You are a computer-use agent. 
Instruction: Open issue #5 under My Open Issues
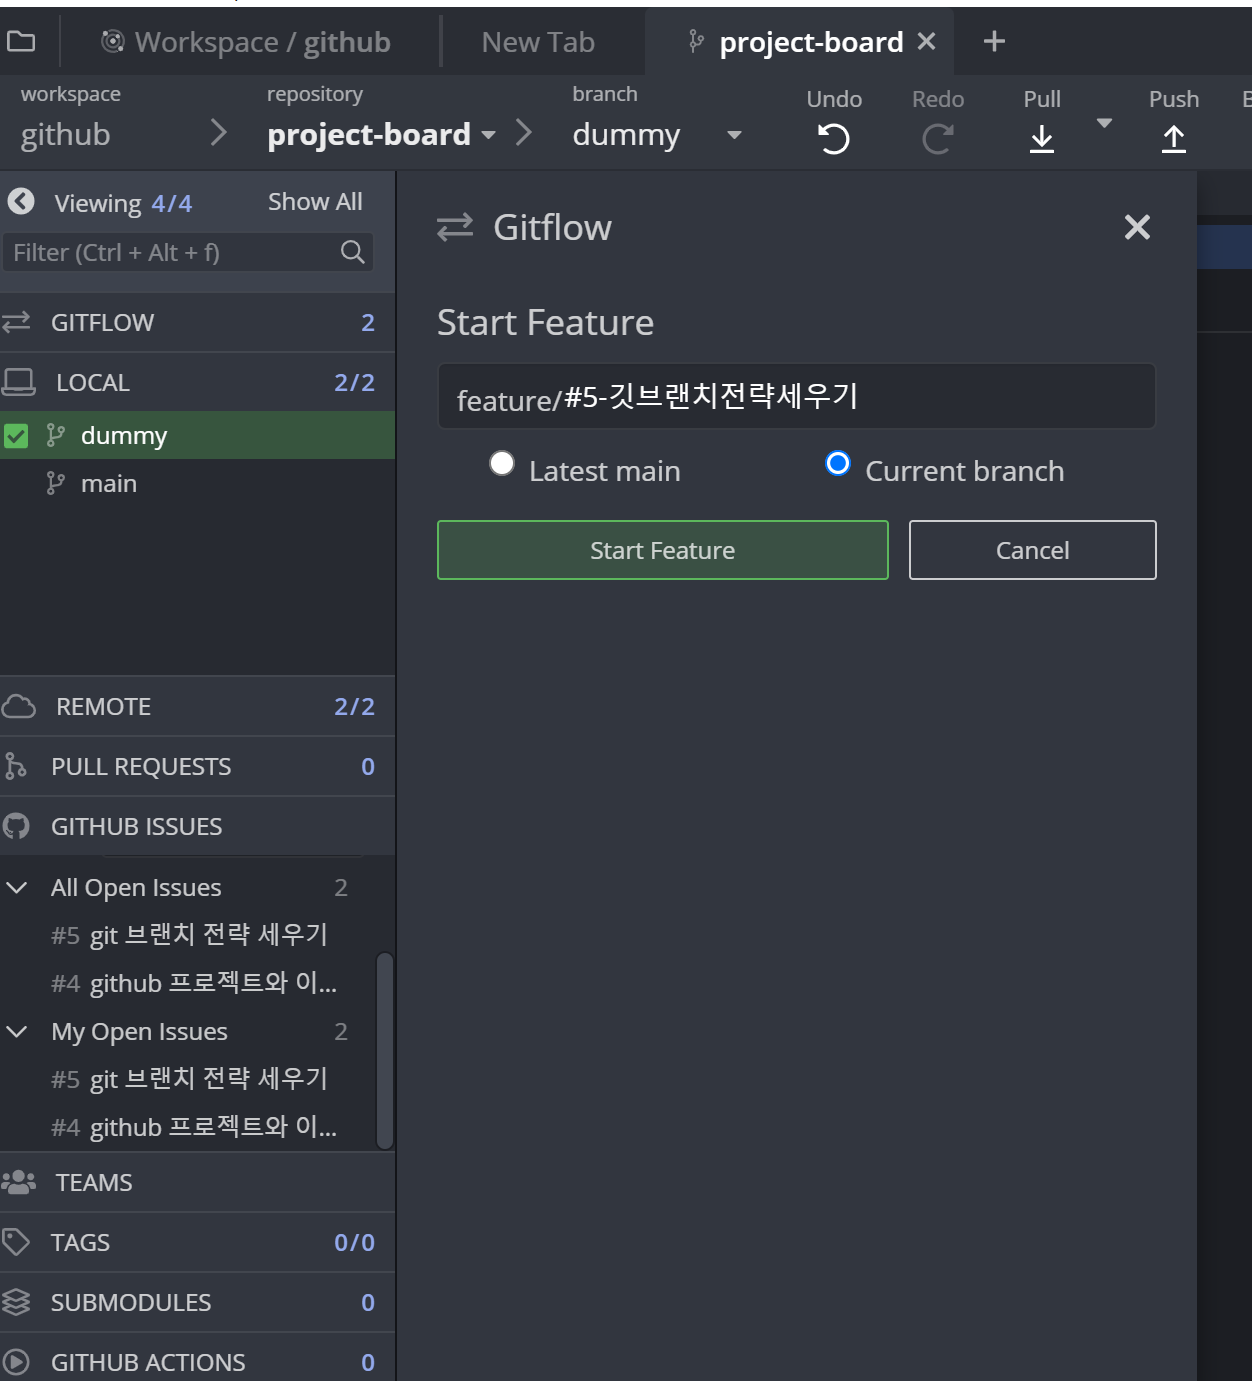point(189,1079)
